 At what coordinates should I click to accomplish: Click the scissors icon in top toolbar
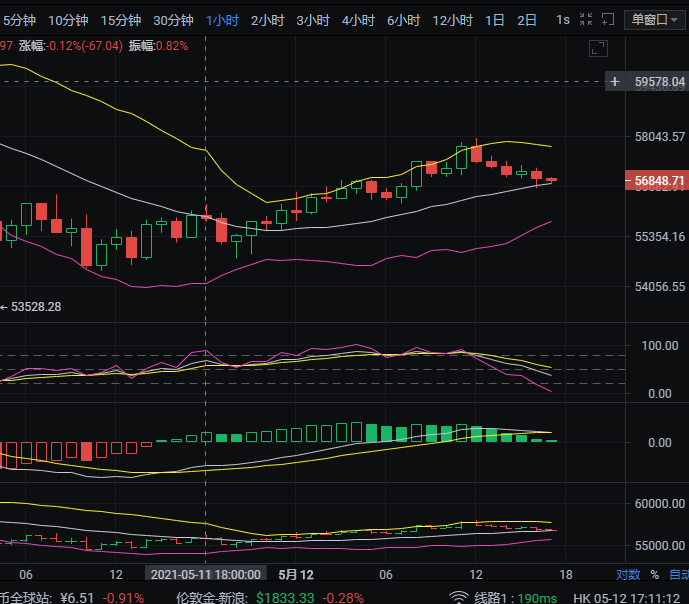click(x=608, y=20)
